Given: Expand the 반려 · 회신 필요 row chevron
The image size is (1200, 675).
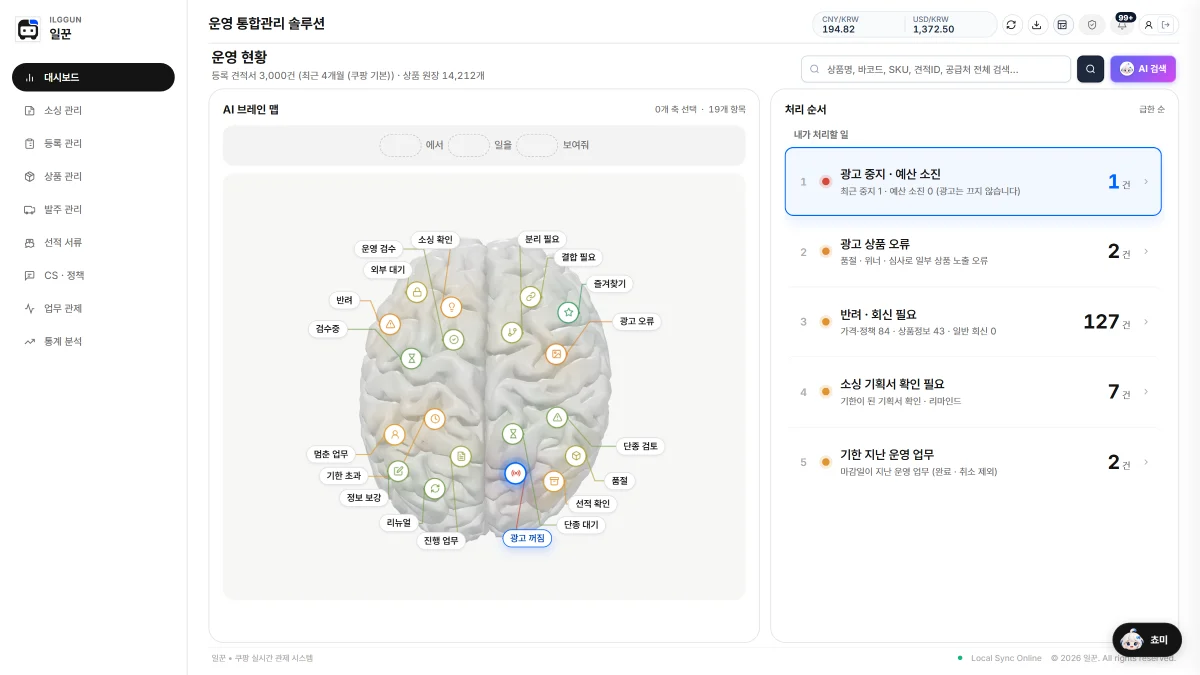Looking at the screenshot, I should [1146, 322].
